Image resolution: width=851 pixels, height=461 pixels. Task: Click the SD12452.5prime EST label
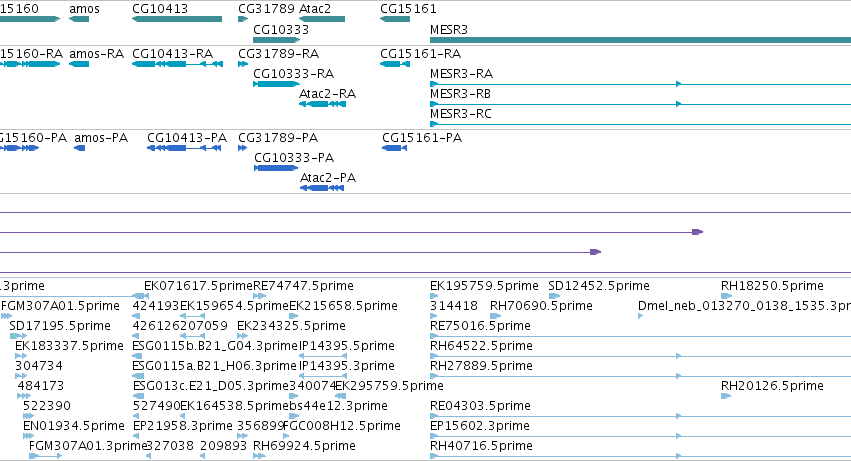pyautogui.click(x=599, y=286)
